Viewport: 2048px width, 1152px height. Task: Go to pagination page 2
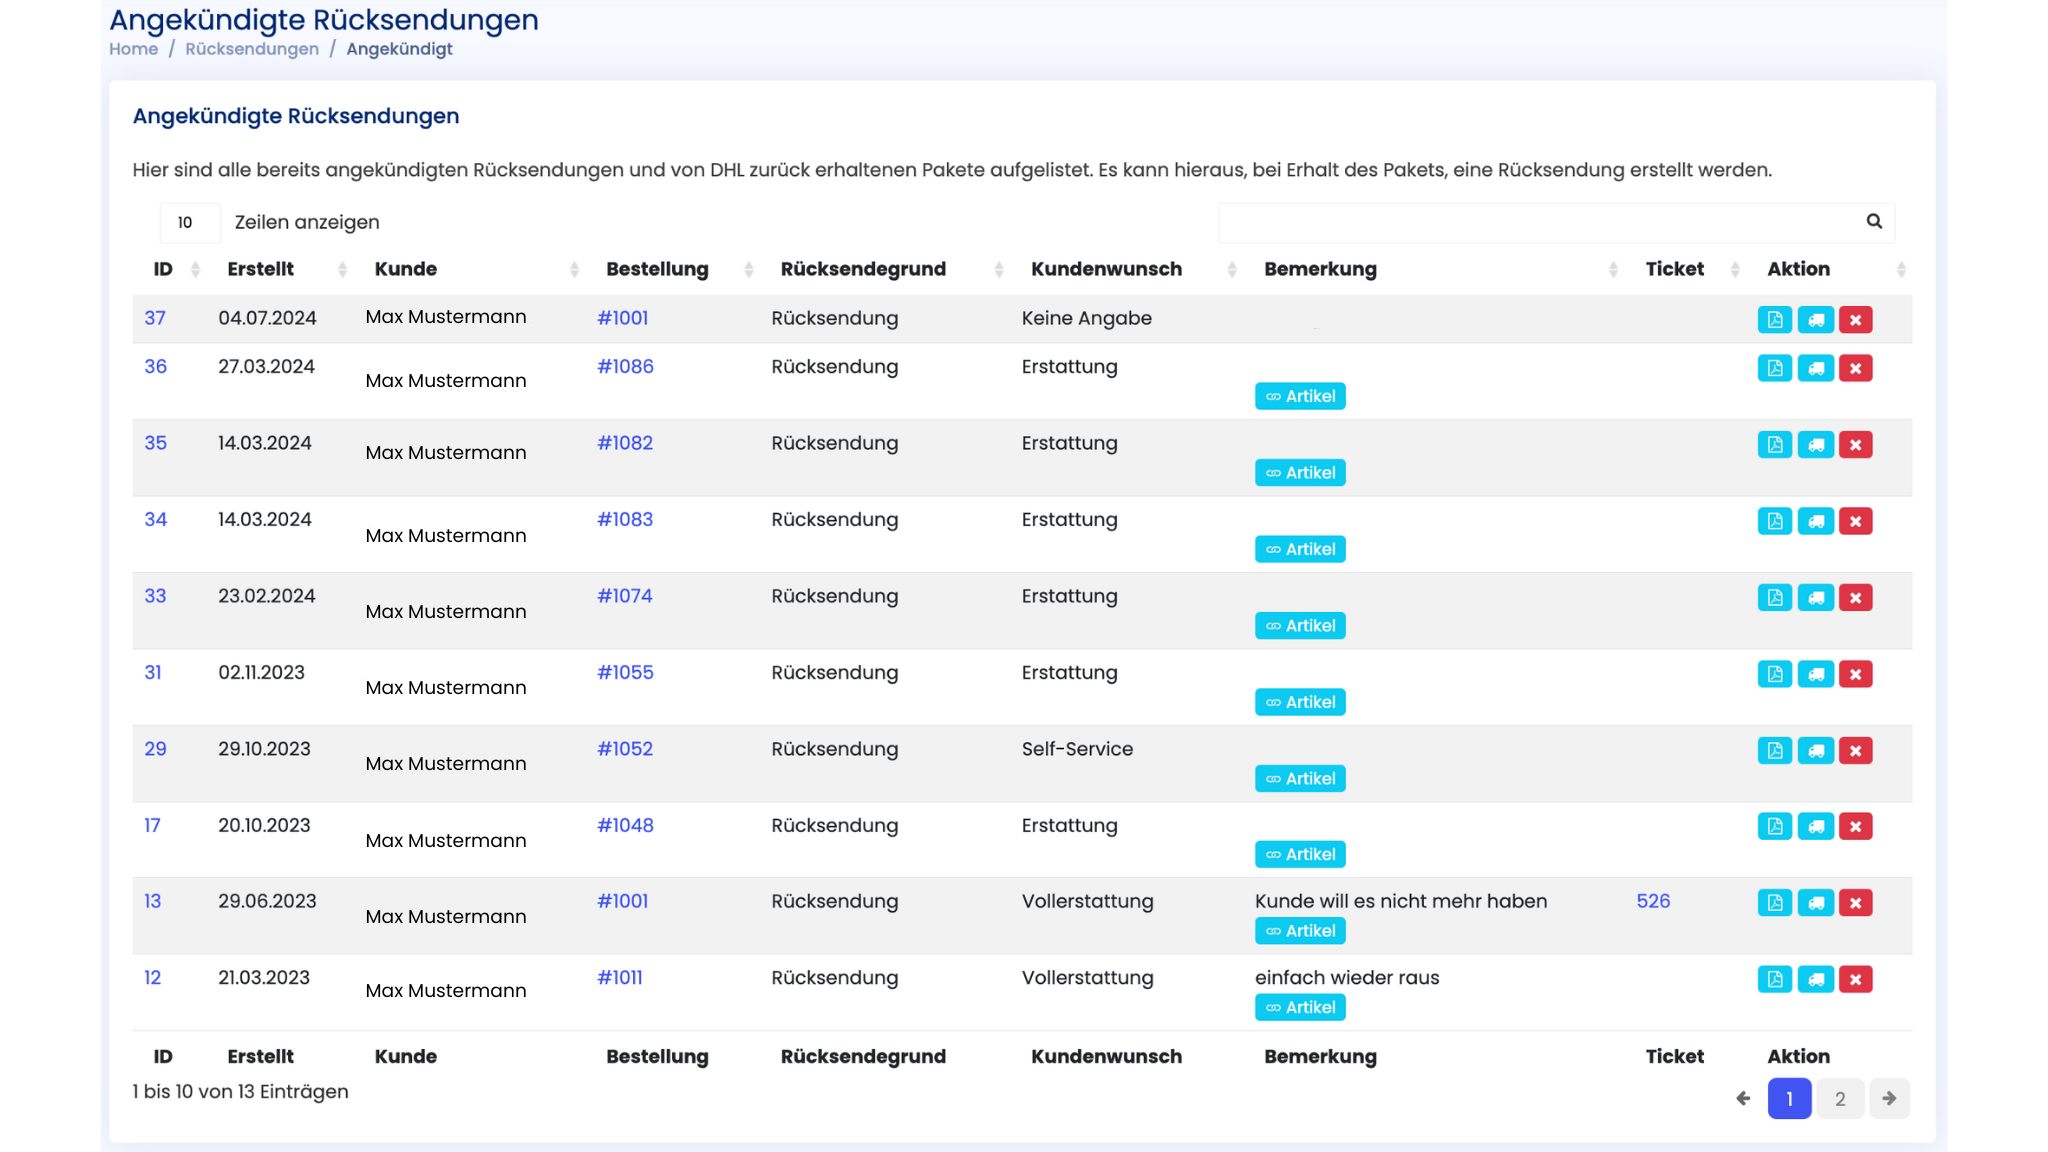tap(1839, 1099)
